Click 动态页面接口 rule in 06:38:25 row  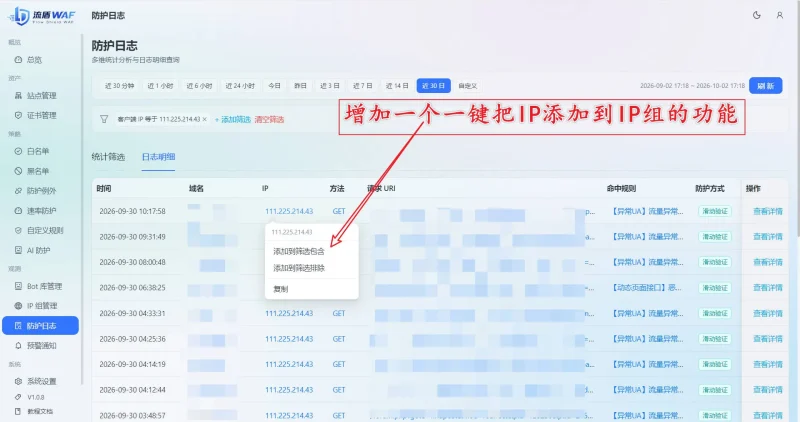pyautogui.click(x=647, y=288)
